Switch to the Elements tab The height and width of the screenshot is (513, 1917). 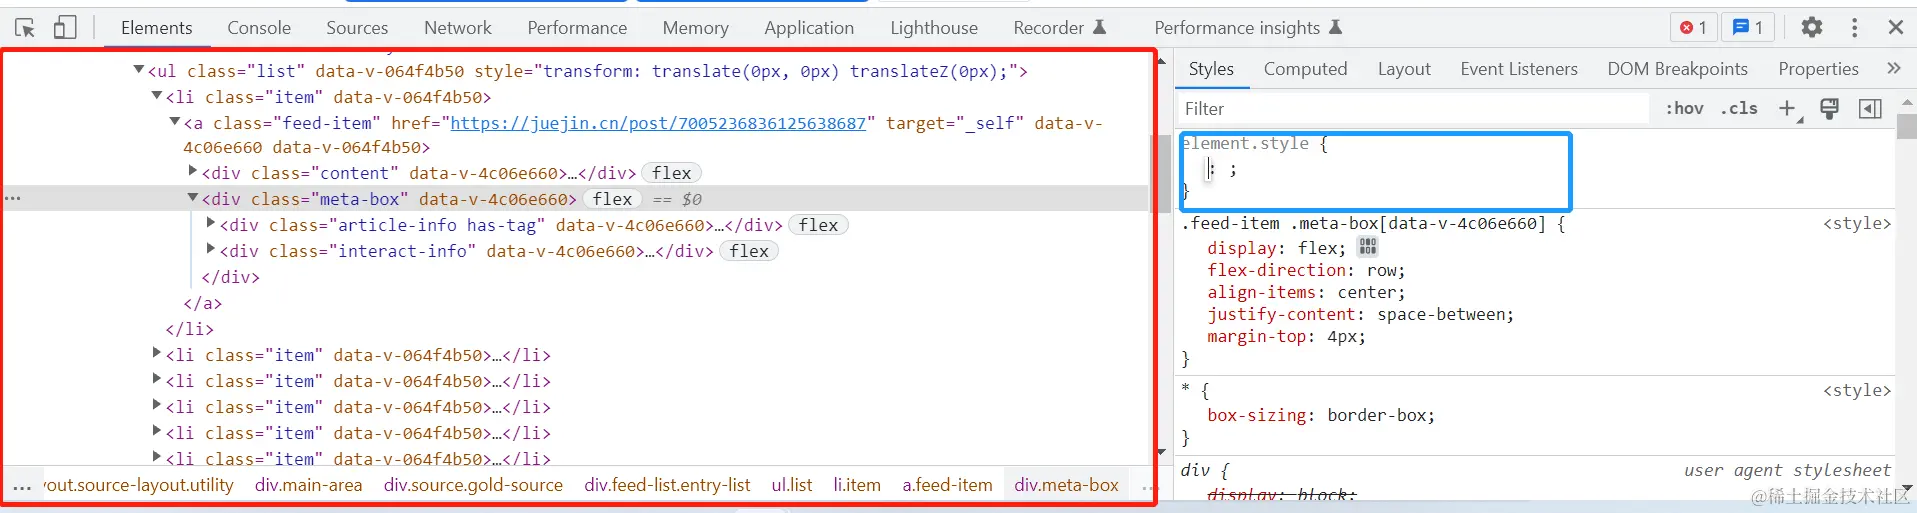click(x=157, y=28)
